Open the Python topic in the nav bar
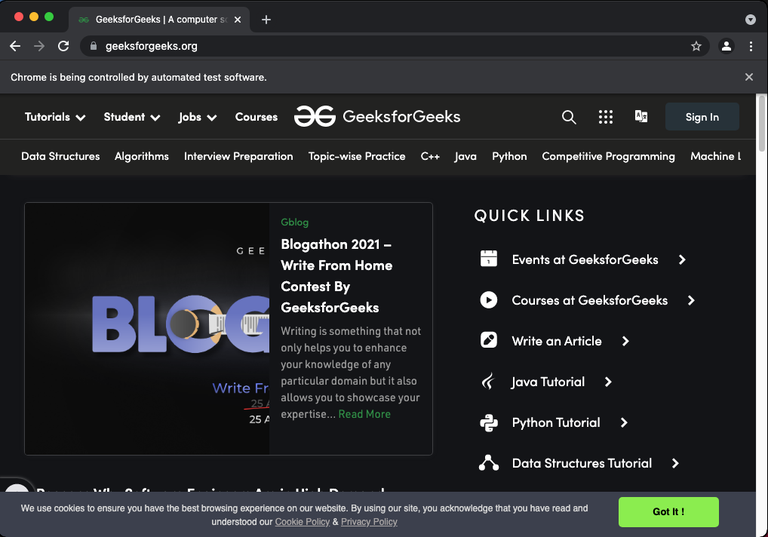The image size is (768, 537). [509, 156]
